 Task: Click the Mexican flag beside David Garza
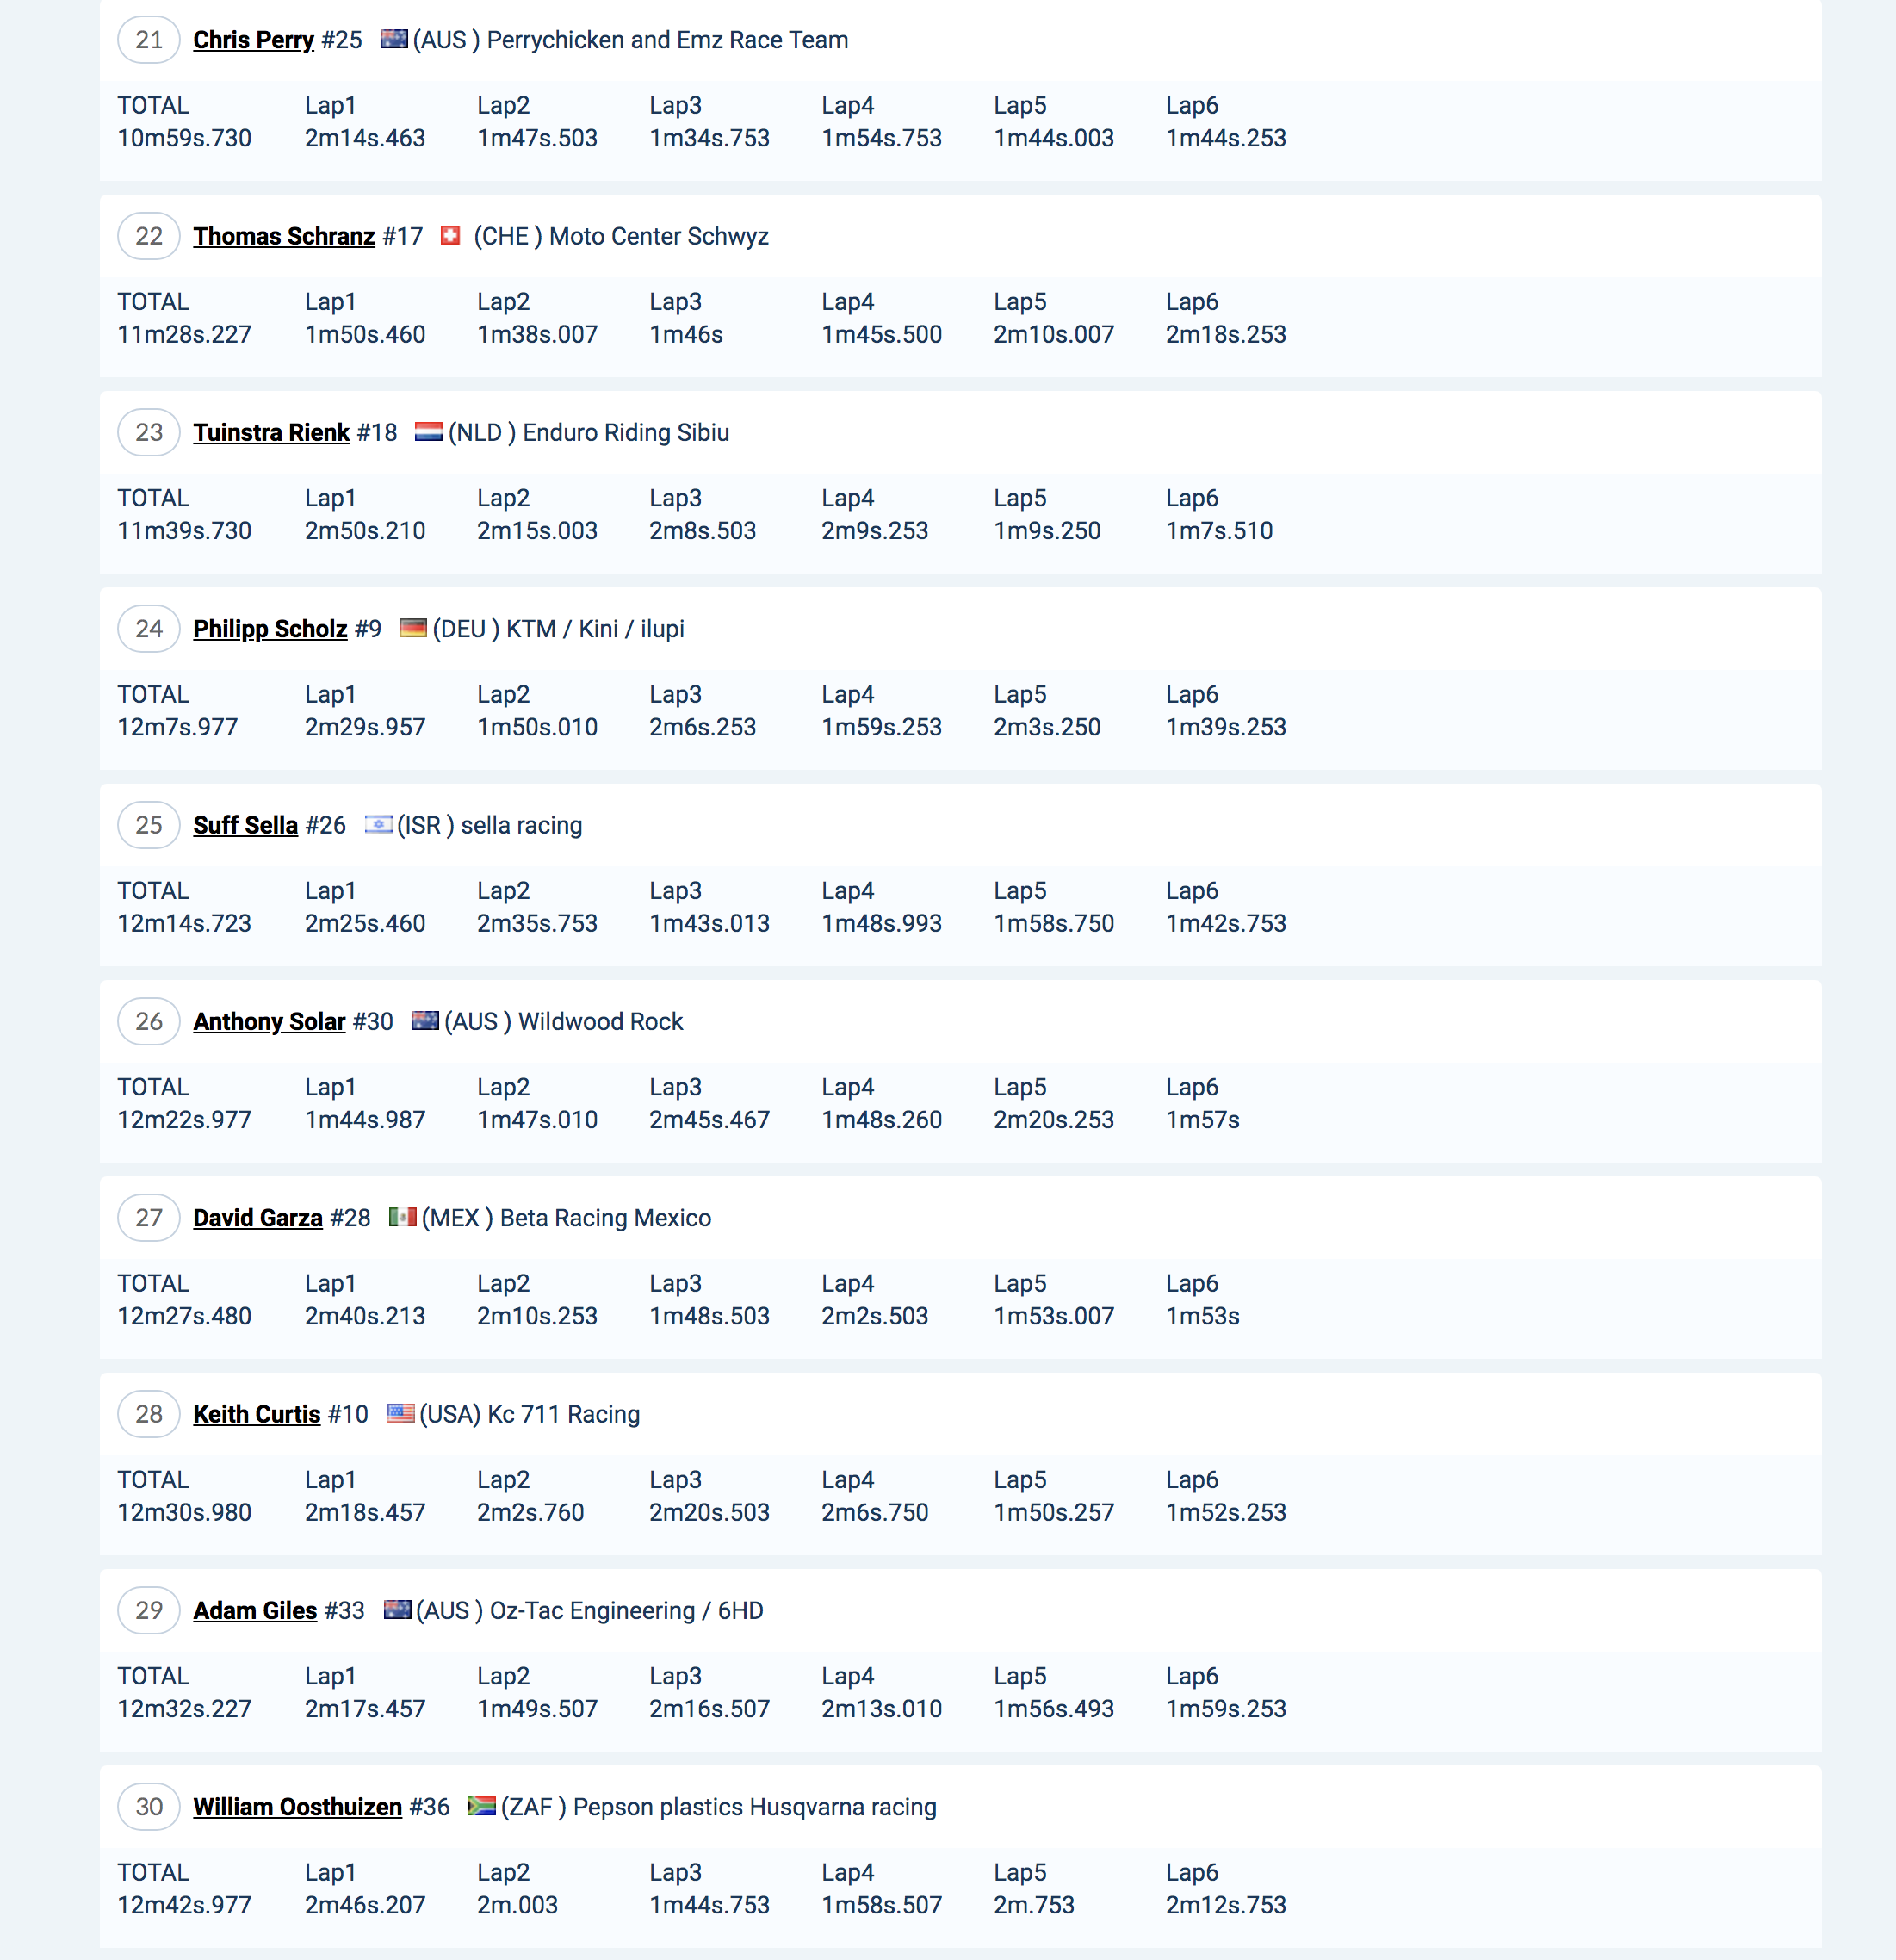point(402,1217)
